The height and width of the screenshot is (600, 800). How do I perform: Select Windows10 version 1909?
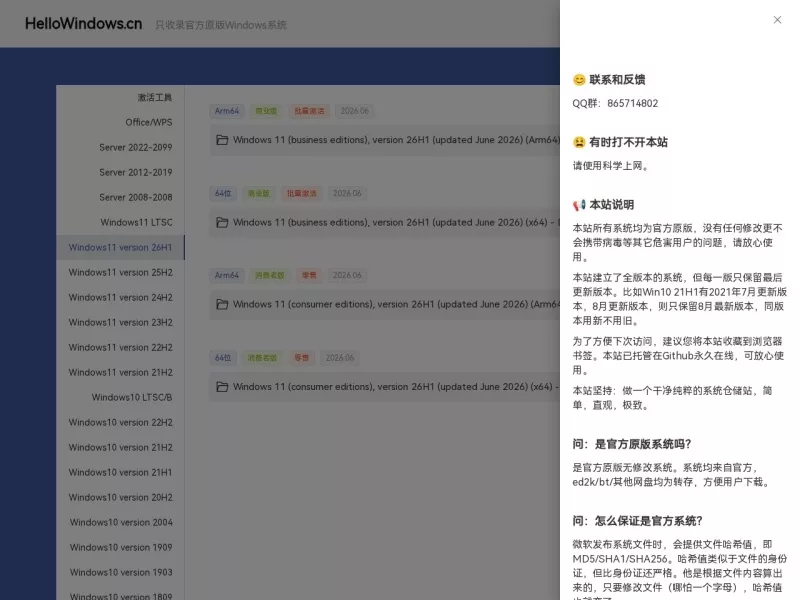[121, 547]
